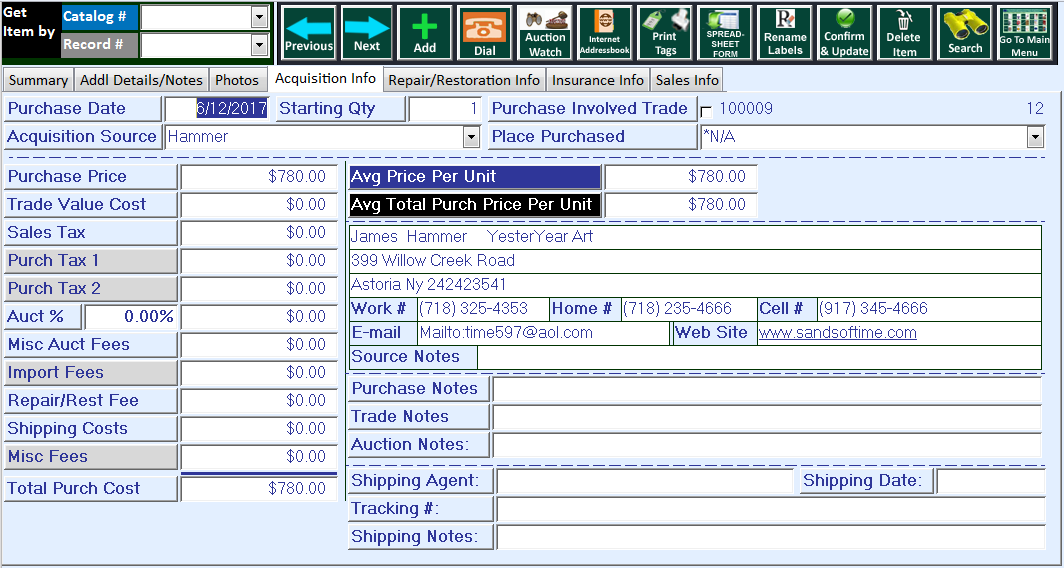Screen dimensions: 1064x568
Task: Open the Addl Details/Notes tab
Action: [x=141, y=80]
